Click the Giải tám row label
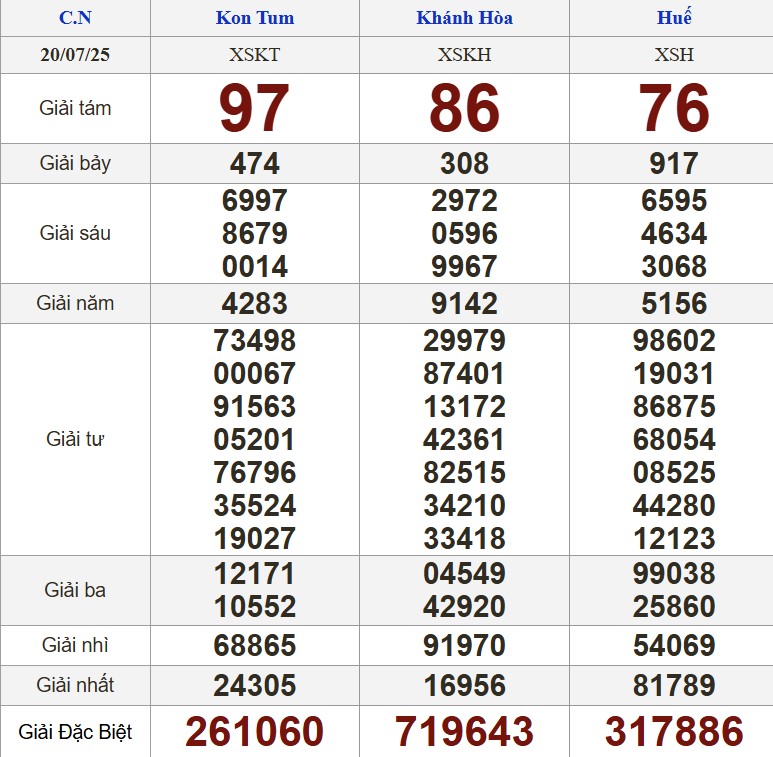This screenshot has width=773, height=757. pos(75,108)
